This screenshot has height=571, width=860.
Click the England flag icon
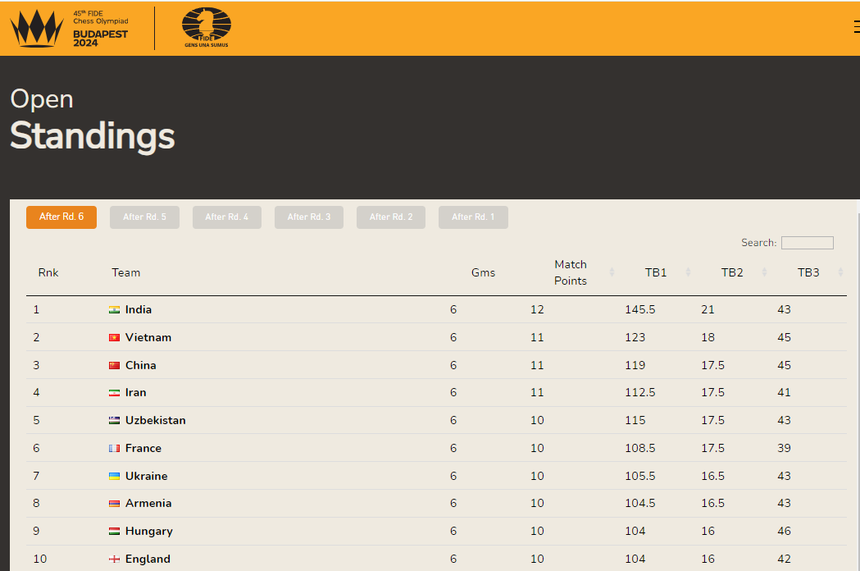114,559
